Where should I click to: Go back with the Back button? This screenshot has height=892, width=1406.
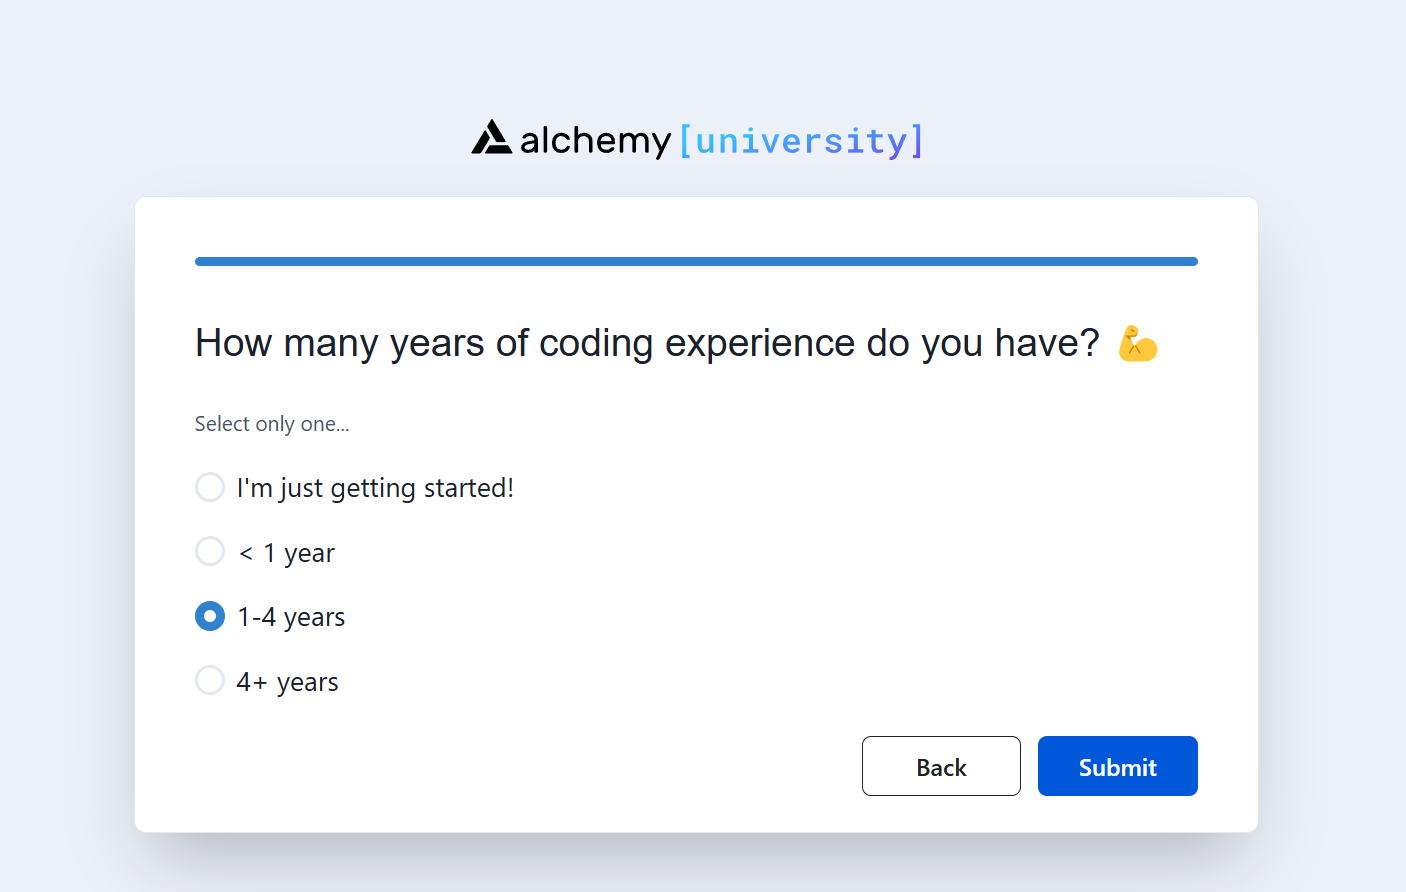pyautogui.click(x=941, y=766)
